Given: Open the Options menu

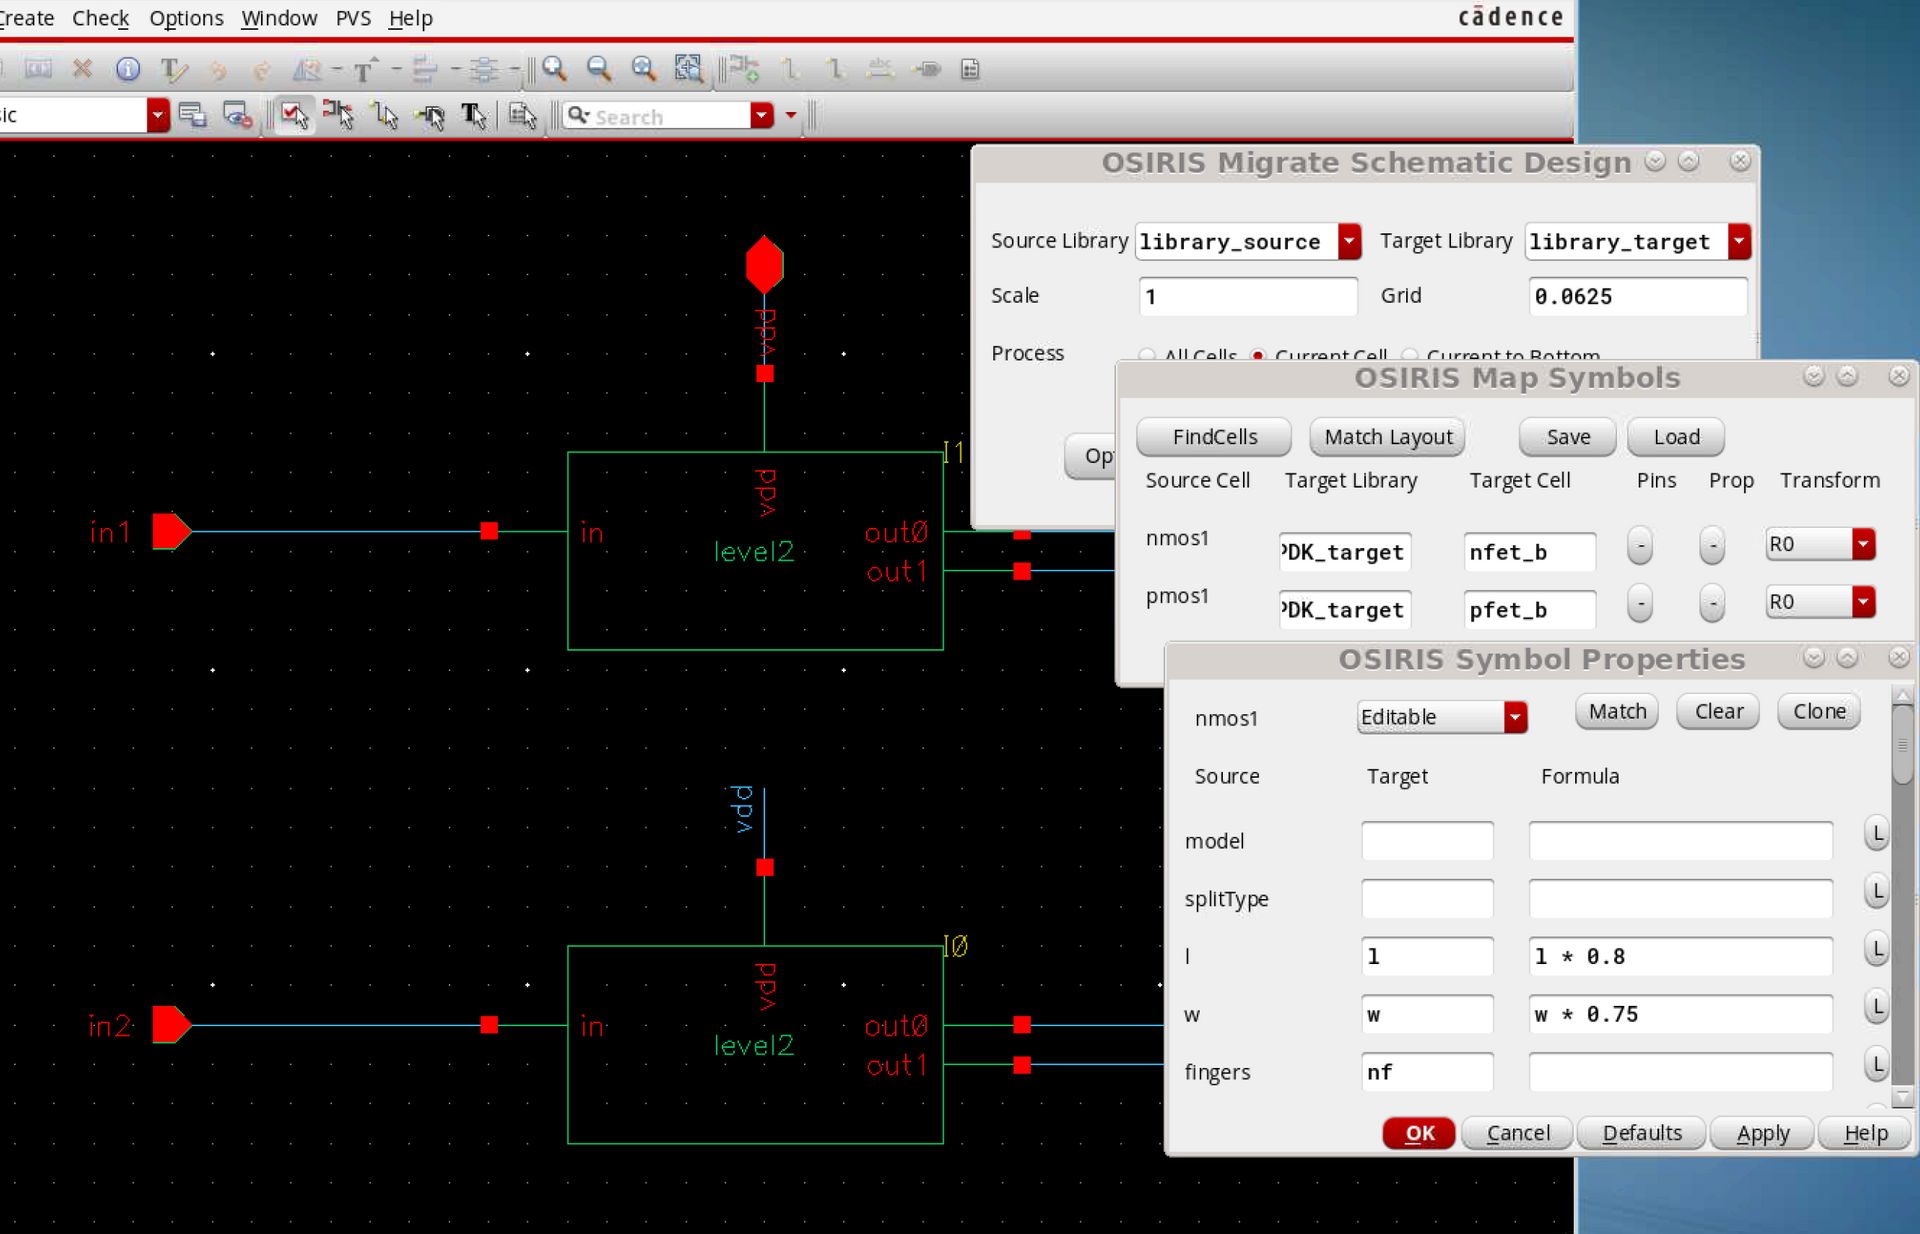Looking at the screenshot, I should [x=186, y=18].
